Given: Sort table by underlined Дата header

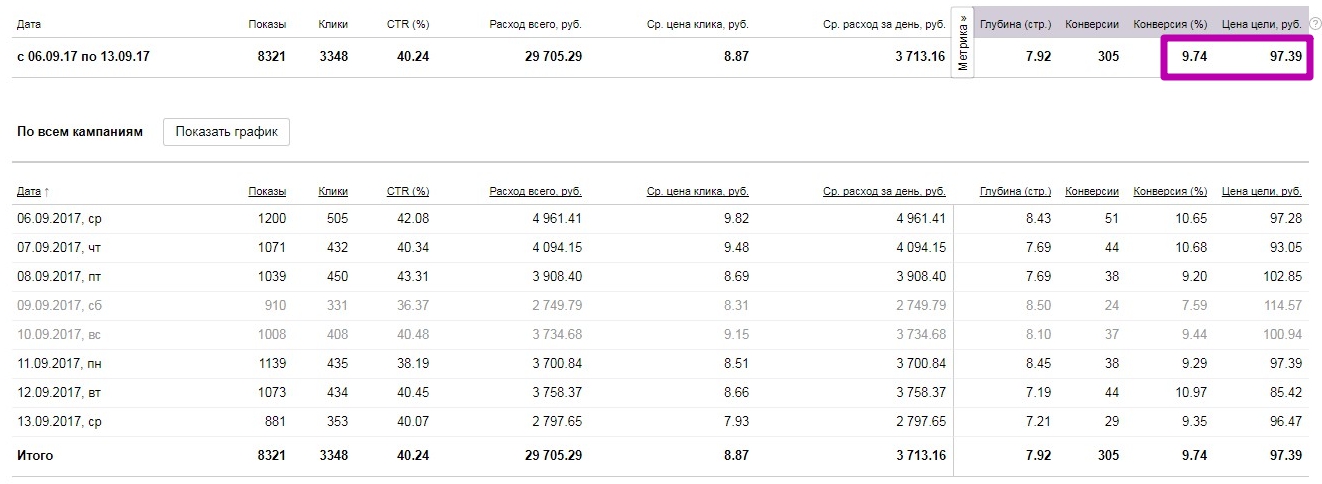Looking at the screenshot, I should click(x=29, y=191).
